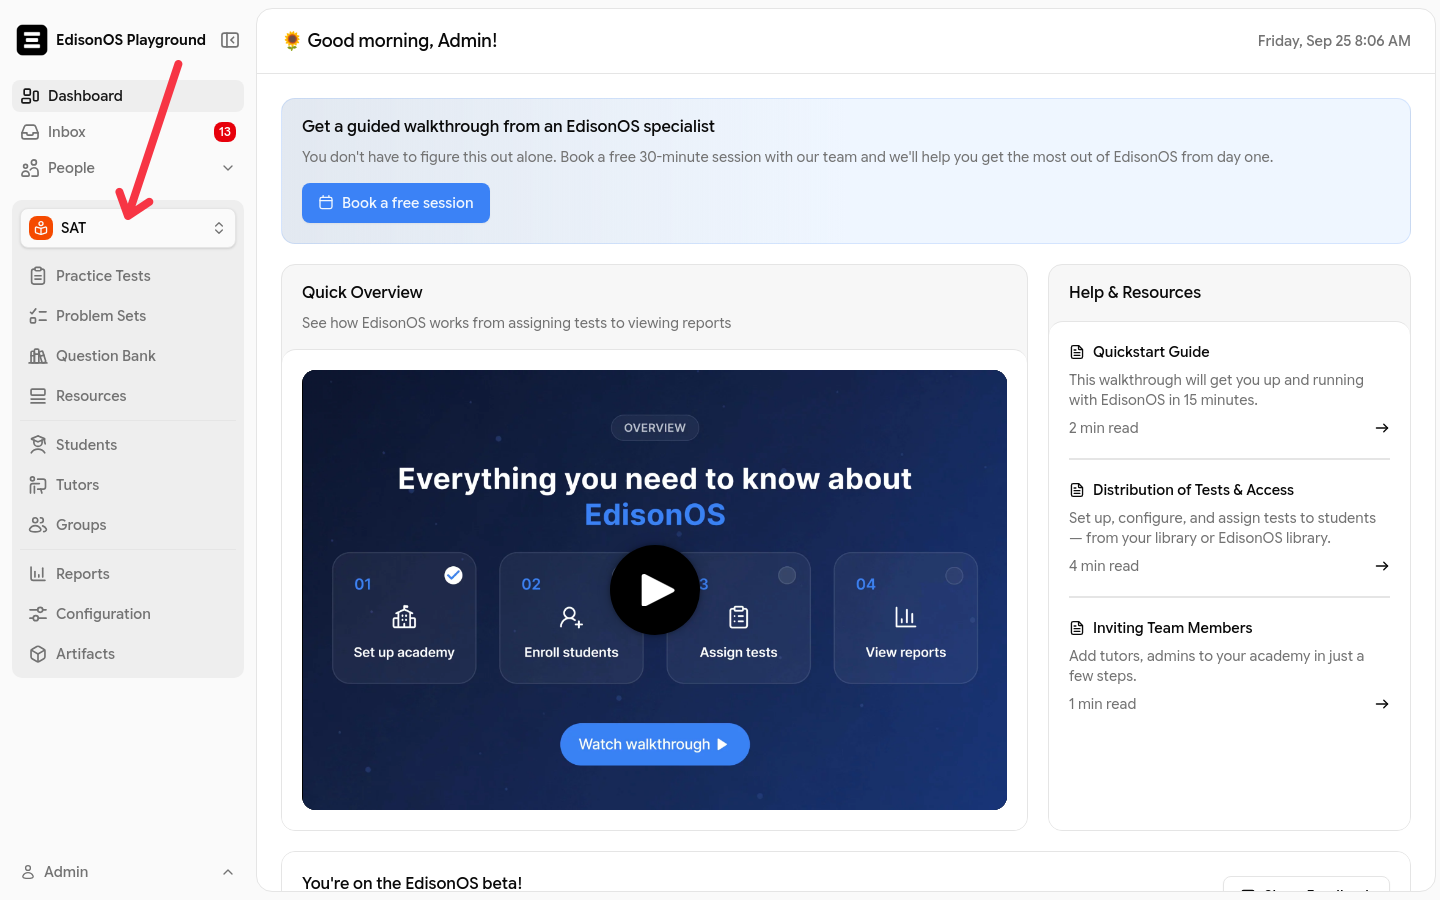Click the Tutors icon in sidebar

point(38,485)
